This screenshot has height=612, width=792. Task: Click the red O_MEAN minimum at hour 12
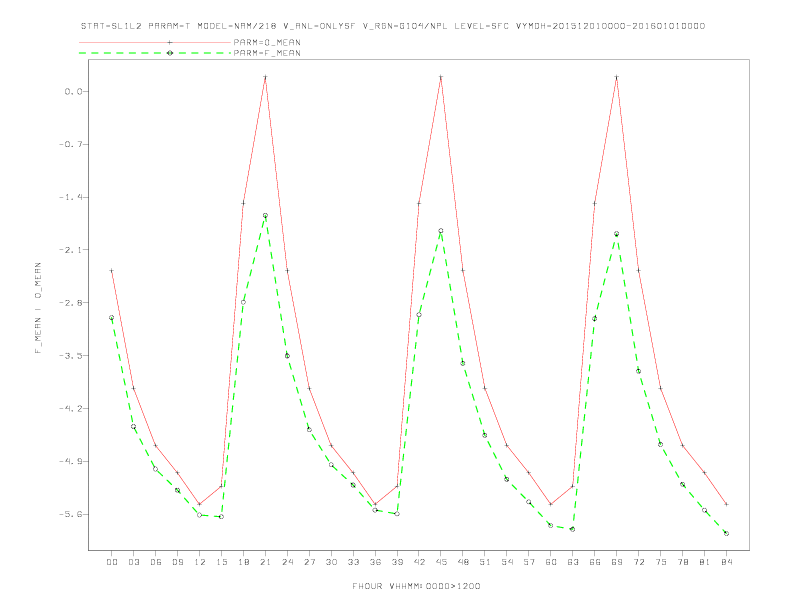200,504
